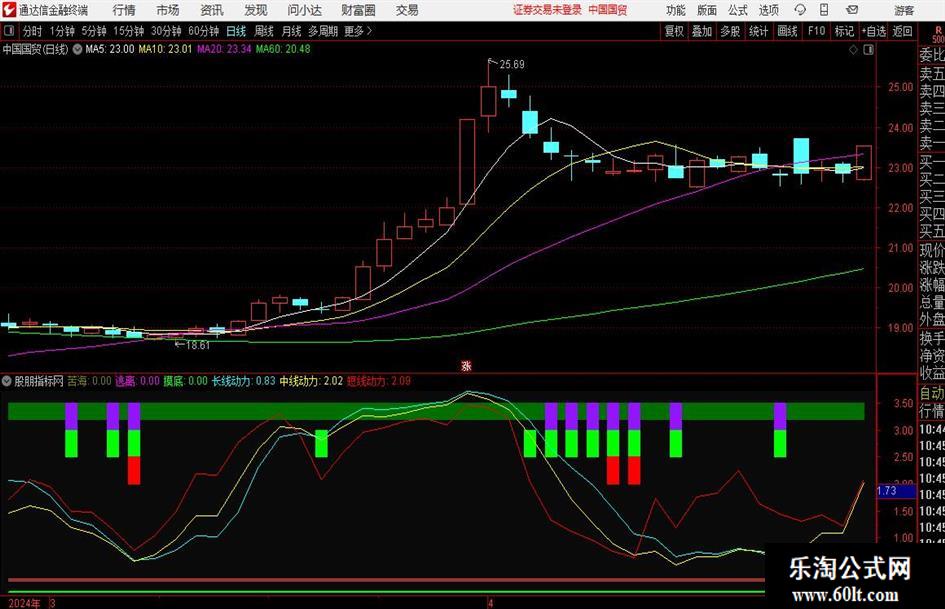This screenshot has height=609, width=945.
Task: Open the 行情 menu
Action: pos(124,10)
